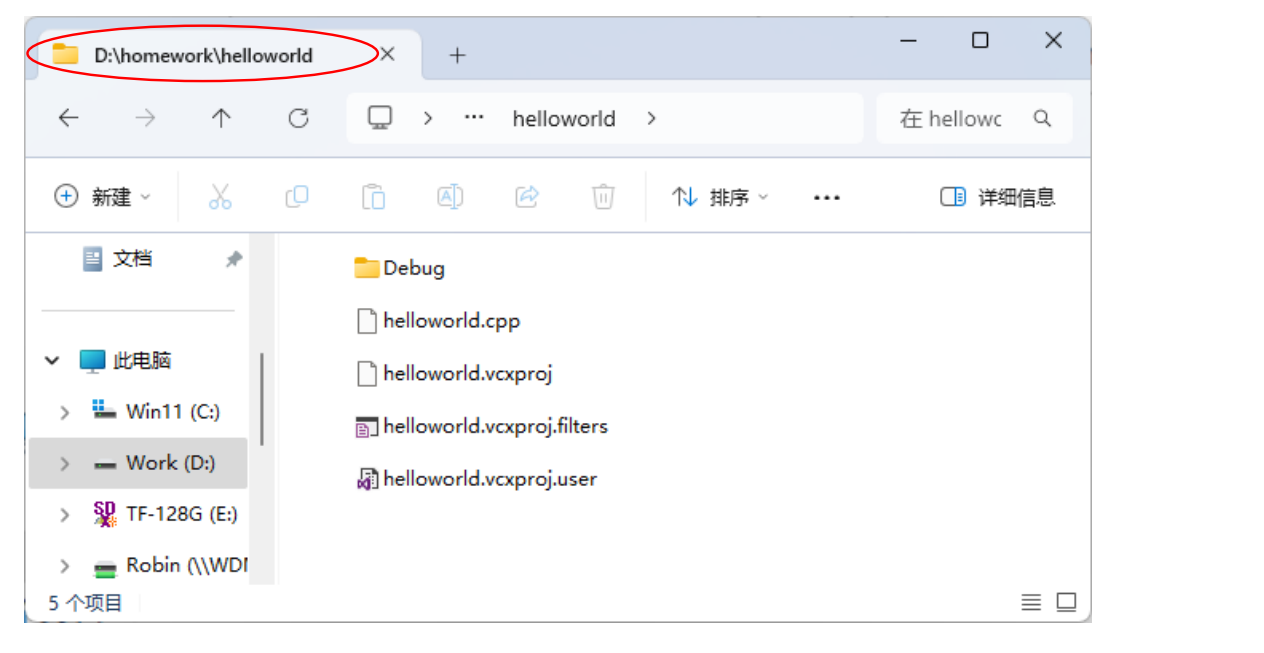Navigate back to previous folder
The image size is (1264, 653).
point(68,119)
